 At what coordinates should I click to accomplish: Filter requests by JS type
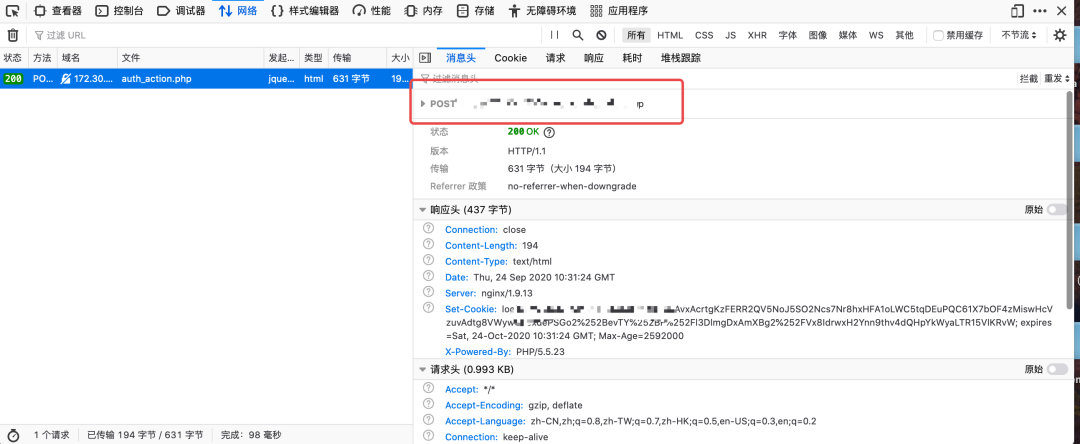point(731,35)
